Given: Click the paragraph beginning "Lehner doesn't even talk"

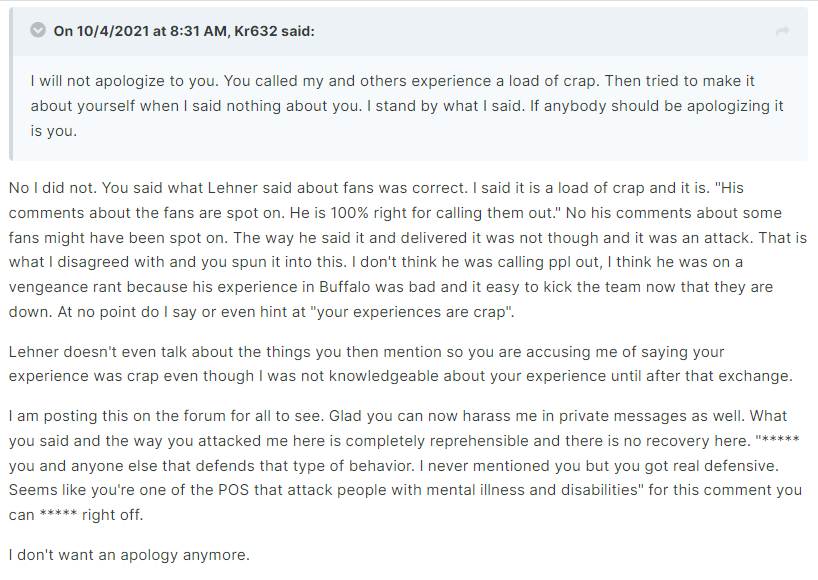Looking at the screenshot, I should 401,364.
